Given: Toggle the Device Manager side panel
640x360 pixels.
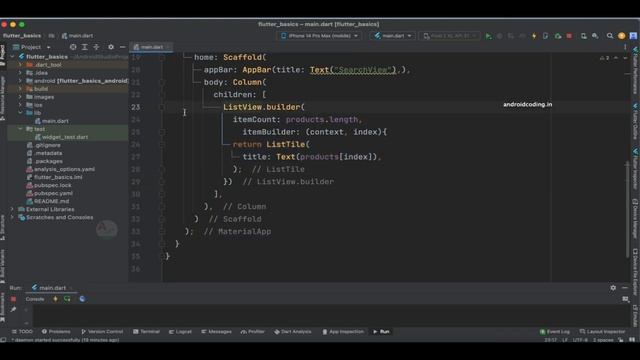Looking at the screenshot, I should tap(635, 218).
